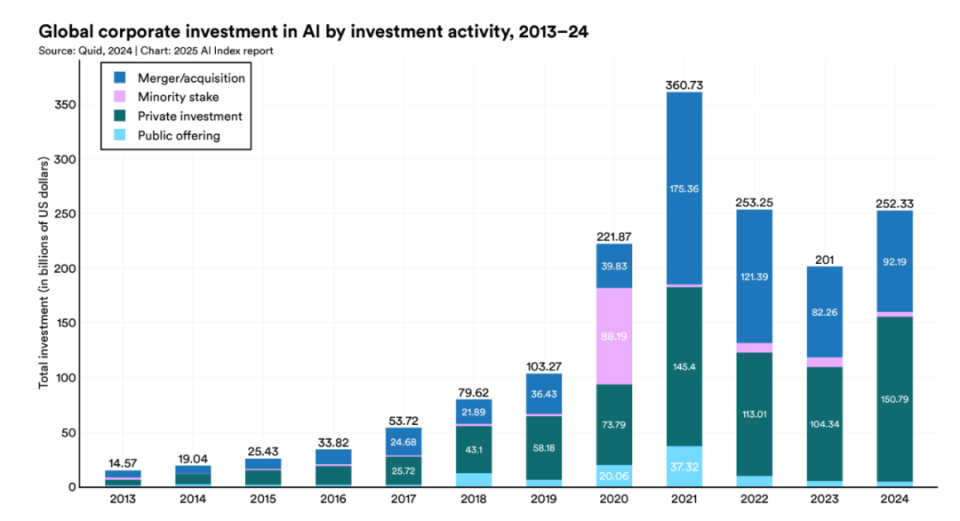Image resolution: width=960 pixels, height=521 pixels.
Task: Select the 2020 minority stake segment labeled 88.19
Action: pyautogui.click(x=614, y=336)
